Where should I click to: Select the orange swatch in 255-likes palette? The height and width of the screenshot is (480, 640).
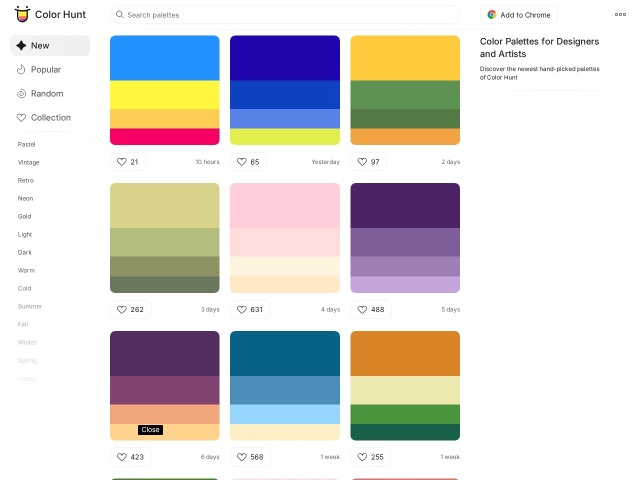405,353
